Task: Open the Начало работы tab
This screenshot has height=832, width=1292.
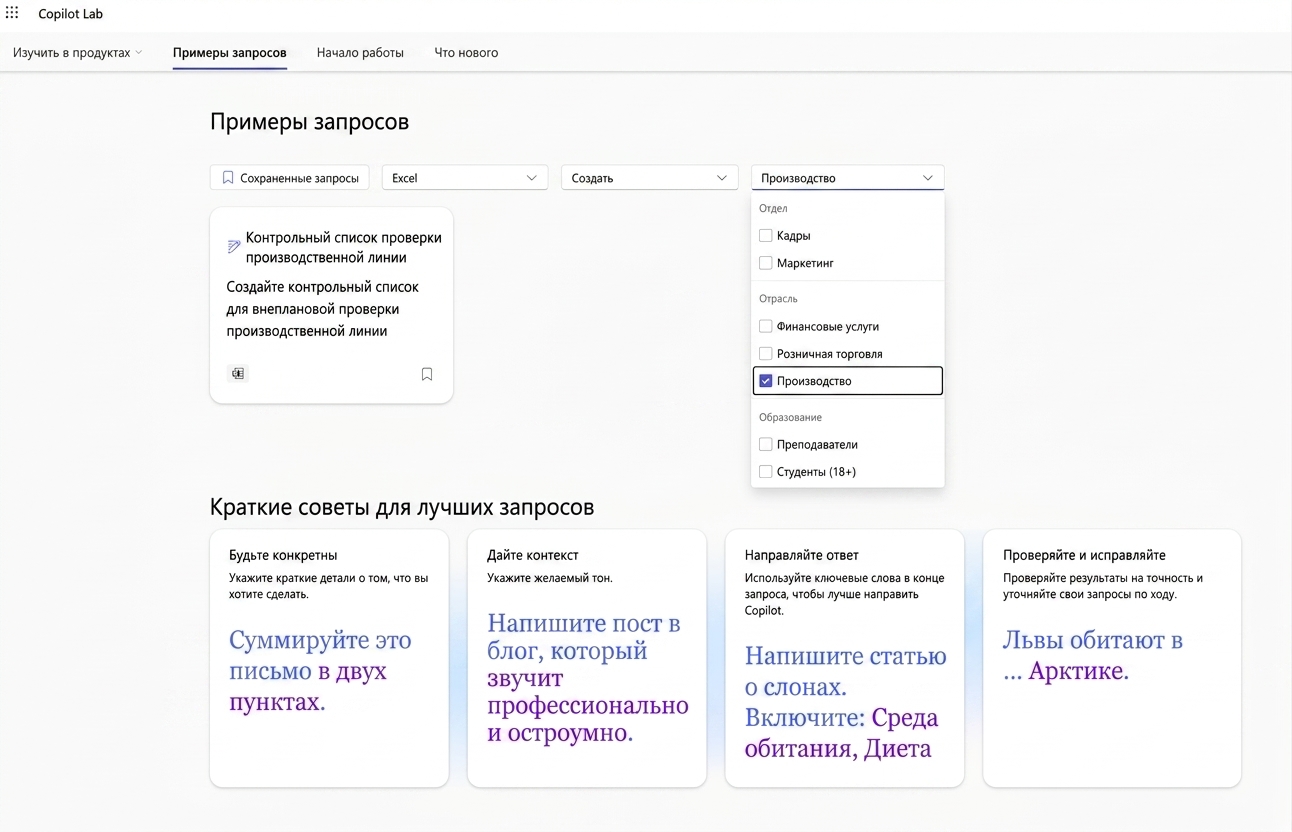Action: click(x=360, y=53)
